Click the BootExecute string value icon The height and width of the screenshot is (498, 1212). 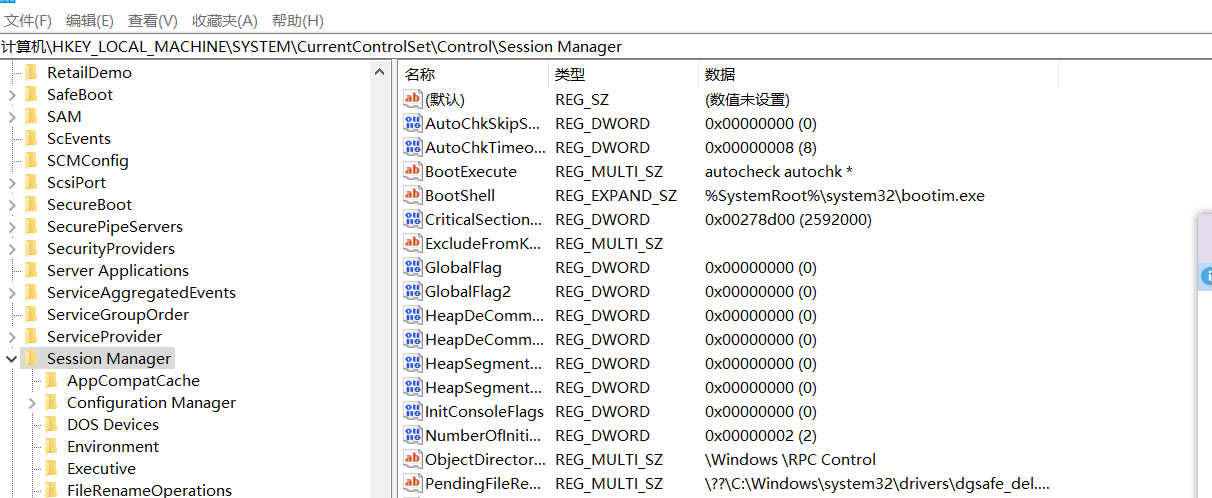[413, 171]
